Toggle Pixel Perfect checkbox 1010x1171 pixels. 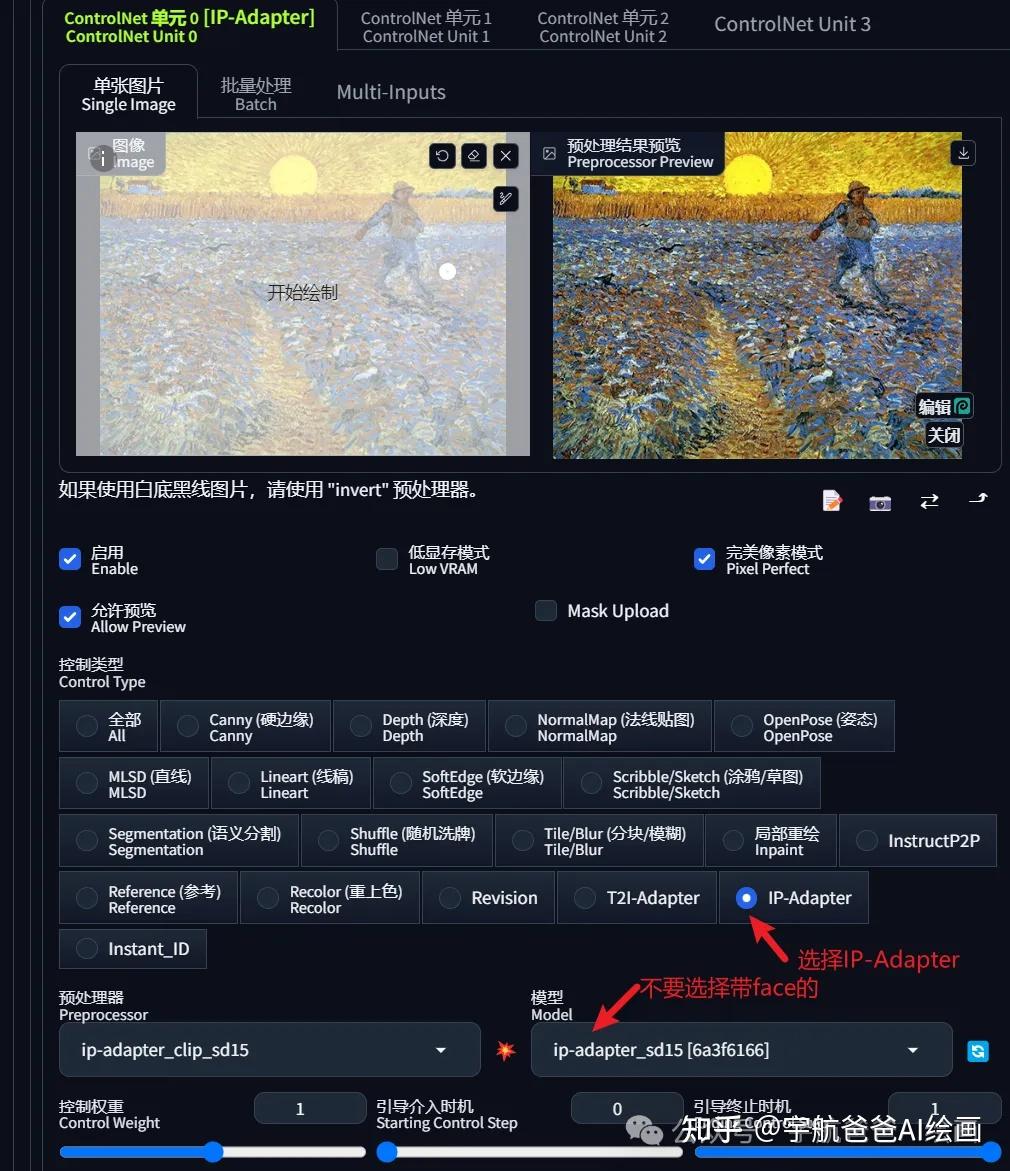[x=704, y=559]
